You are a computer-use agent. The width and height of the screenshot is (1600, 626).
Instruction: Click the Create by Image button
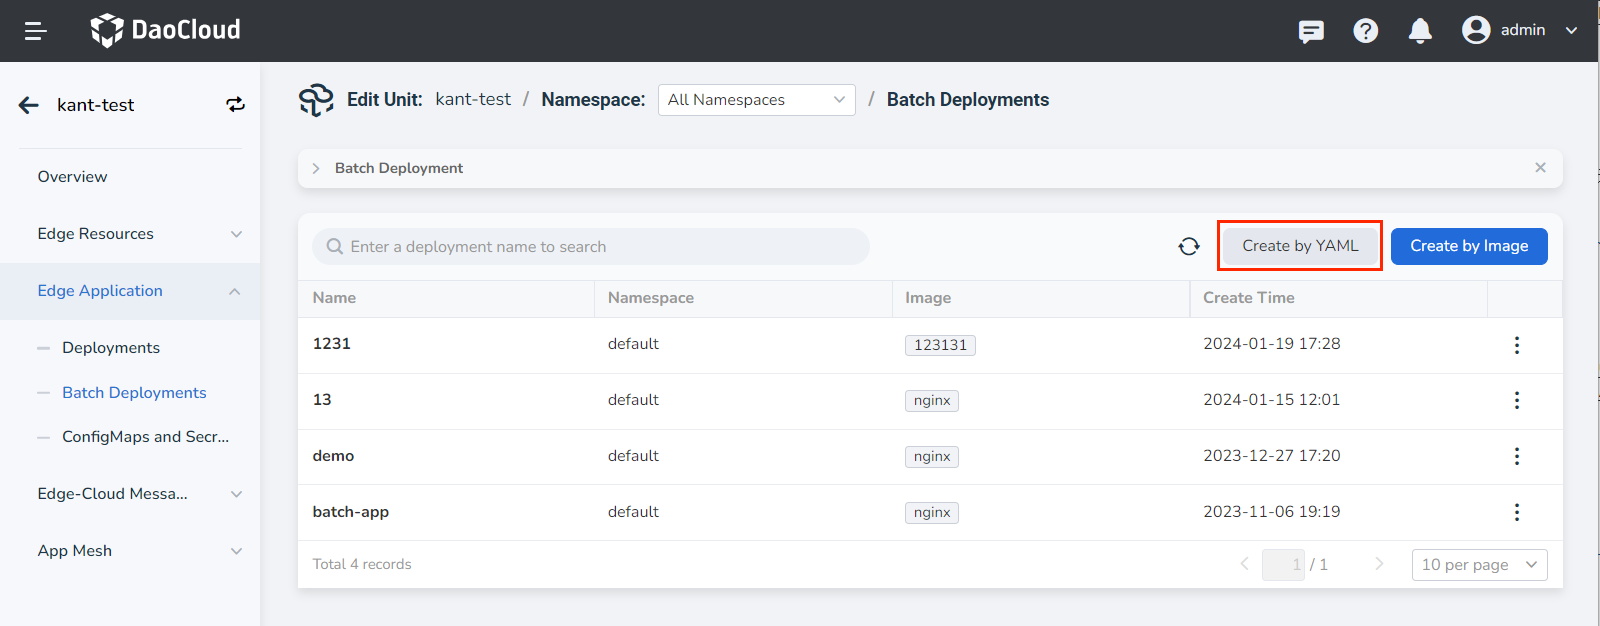[x=1468, y=246]
